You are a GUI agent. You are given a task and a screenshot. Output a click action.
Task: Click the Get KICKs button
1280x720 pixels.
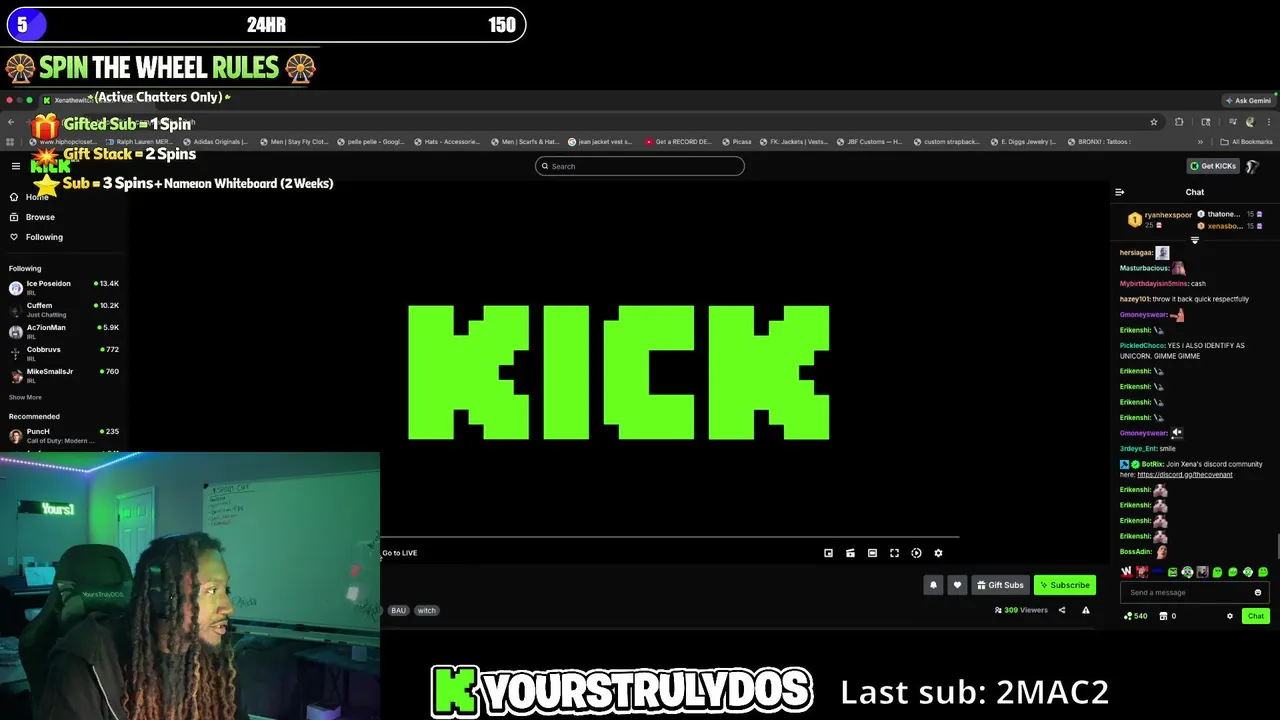click(1213, 166)
